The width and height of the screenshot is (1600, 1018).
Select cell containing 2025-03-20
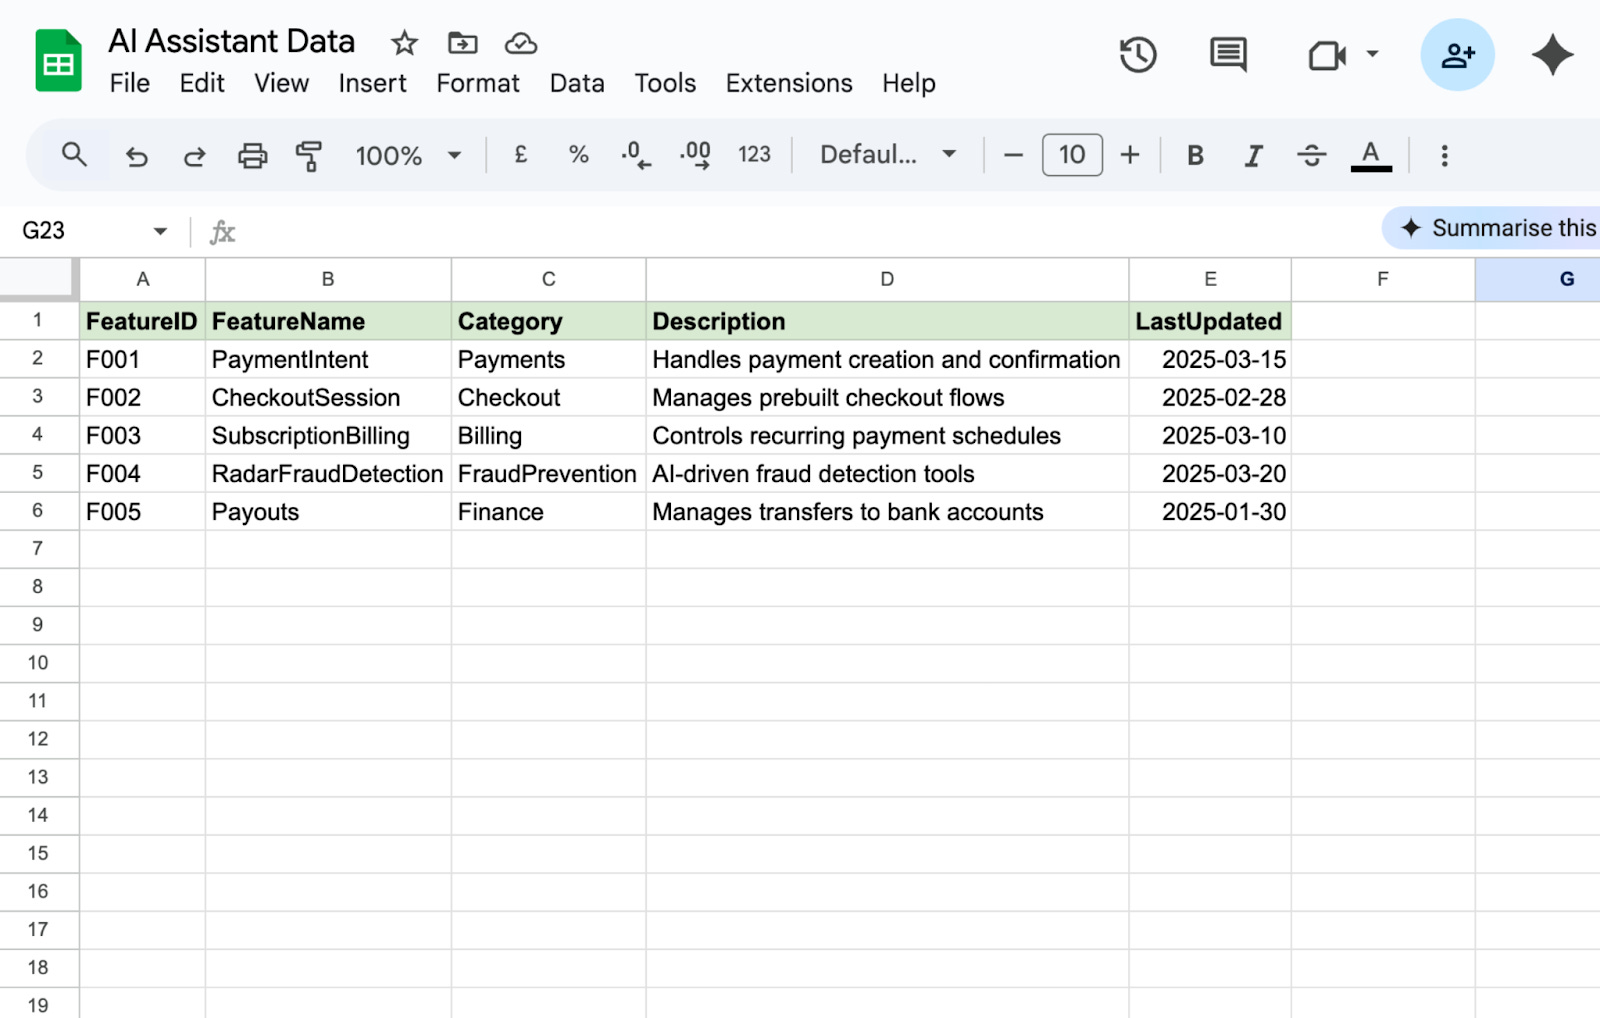[1210, 473]
